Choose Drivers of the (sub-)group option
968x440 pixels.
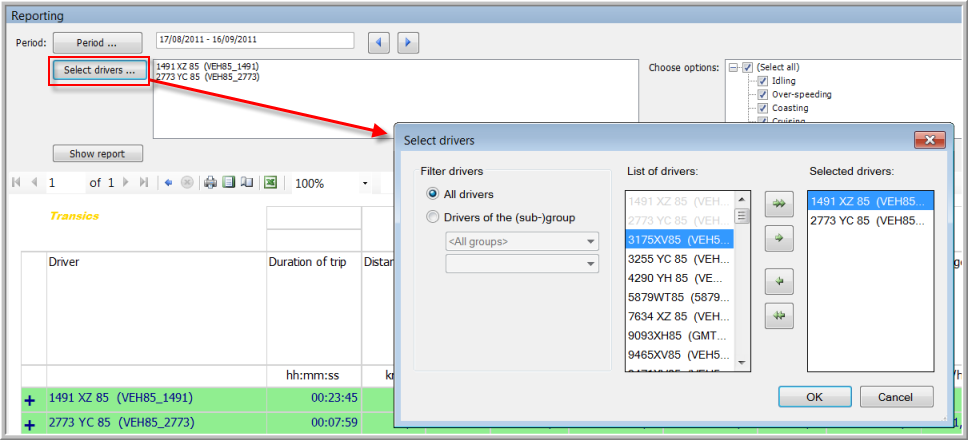[x=433, y=217]
